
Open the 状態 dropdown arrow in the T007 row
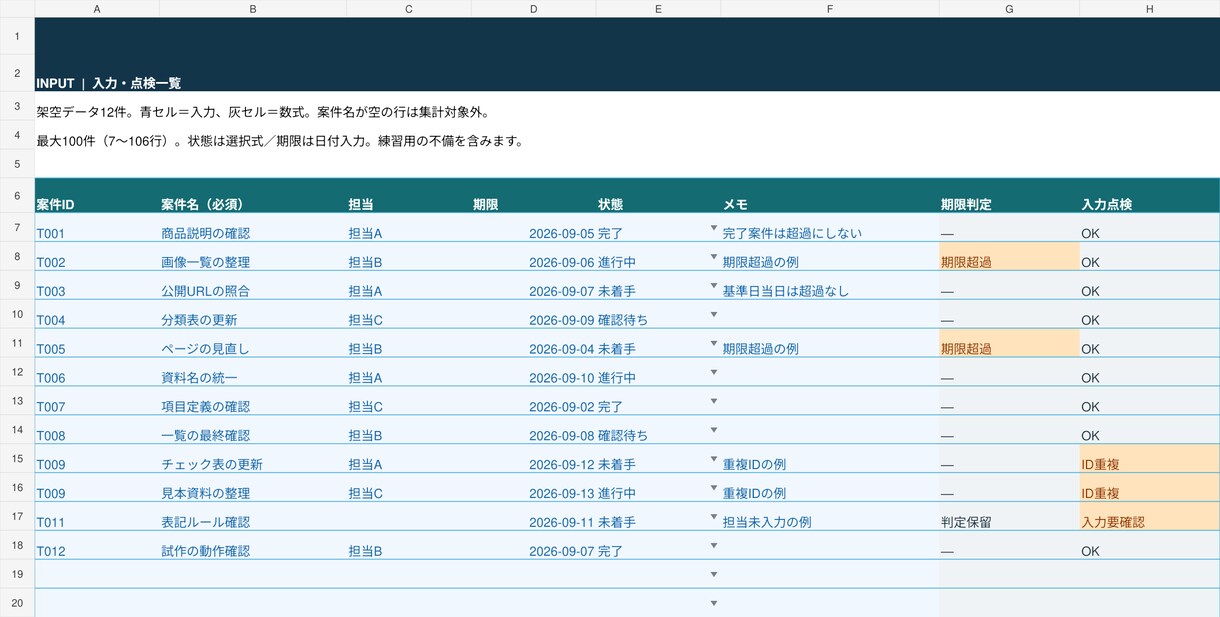[x=714, y=402]
